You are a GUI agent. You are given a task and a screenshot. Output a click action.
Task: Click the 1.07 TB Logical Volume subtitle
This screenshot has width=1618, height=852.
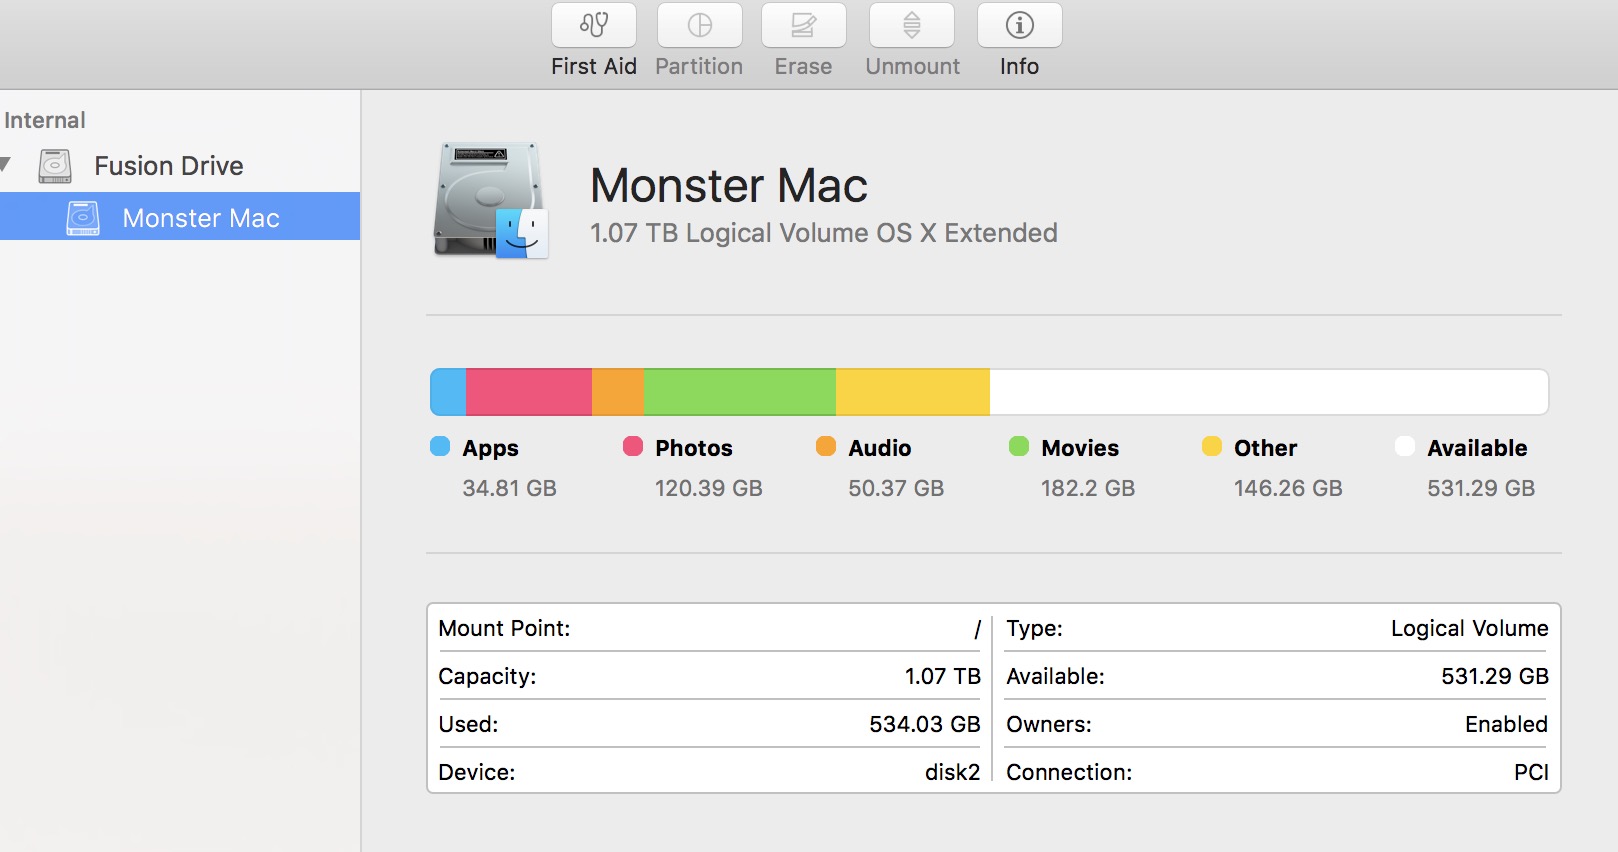(x=824, y=233)
